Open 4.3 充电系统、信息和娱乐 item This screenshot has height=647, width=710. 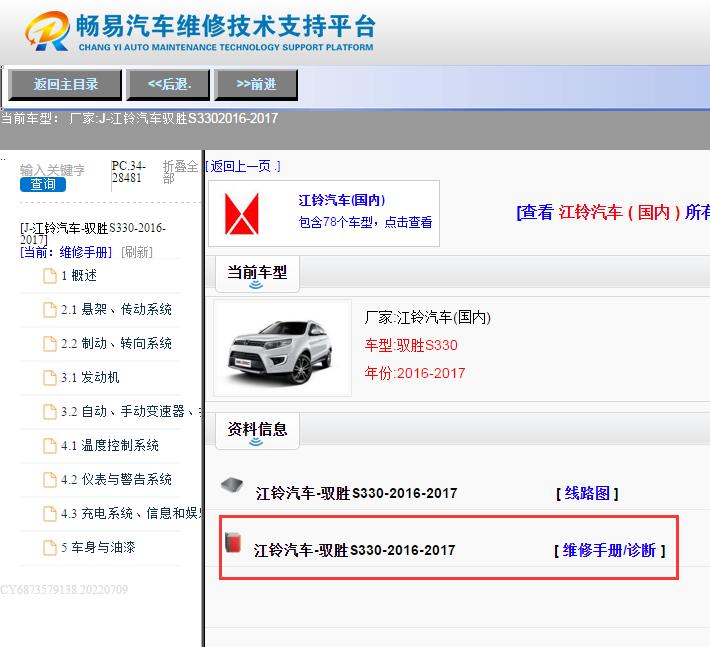pos(131,513)
